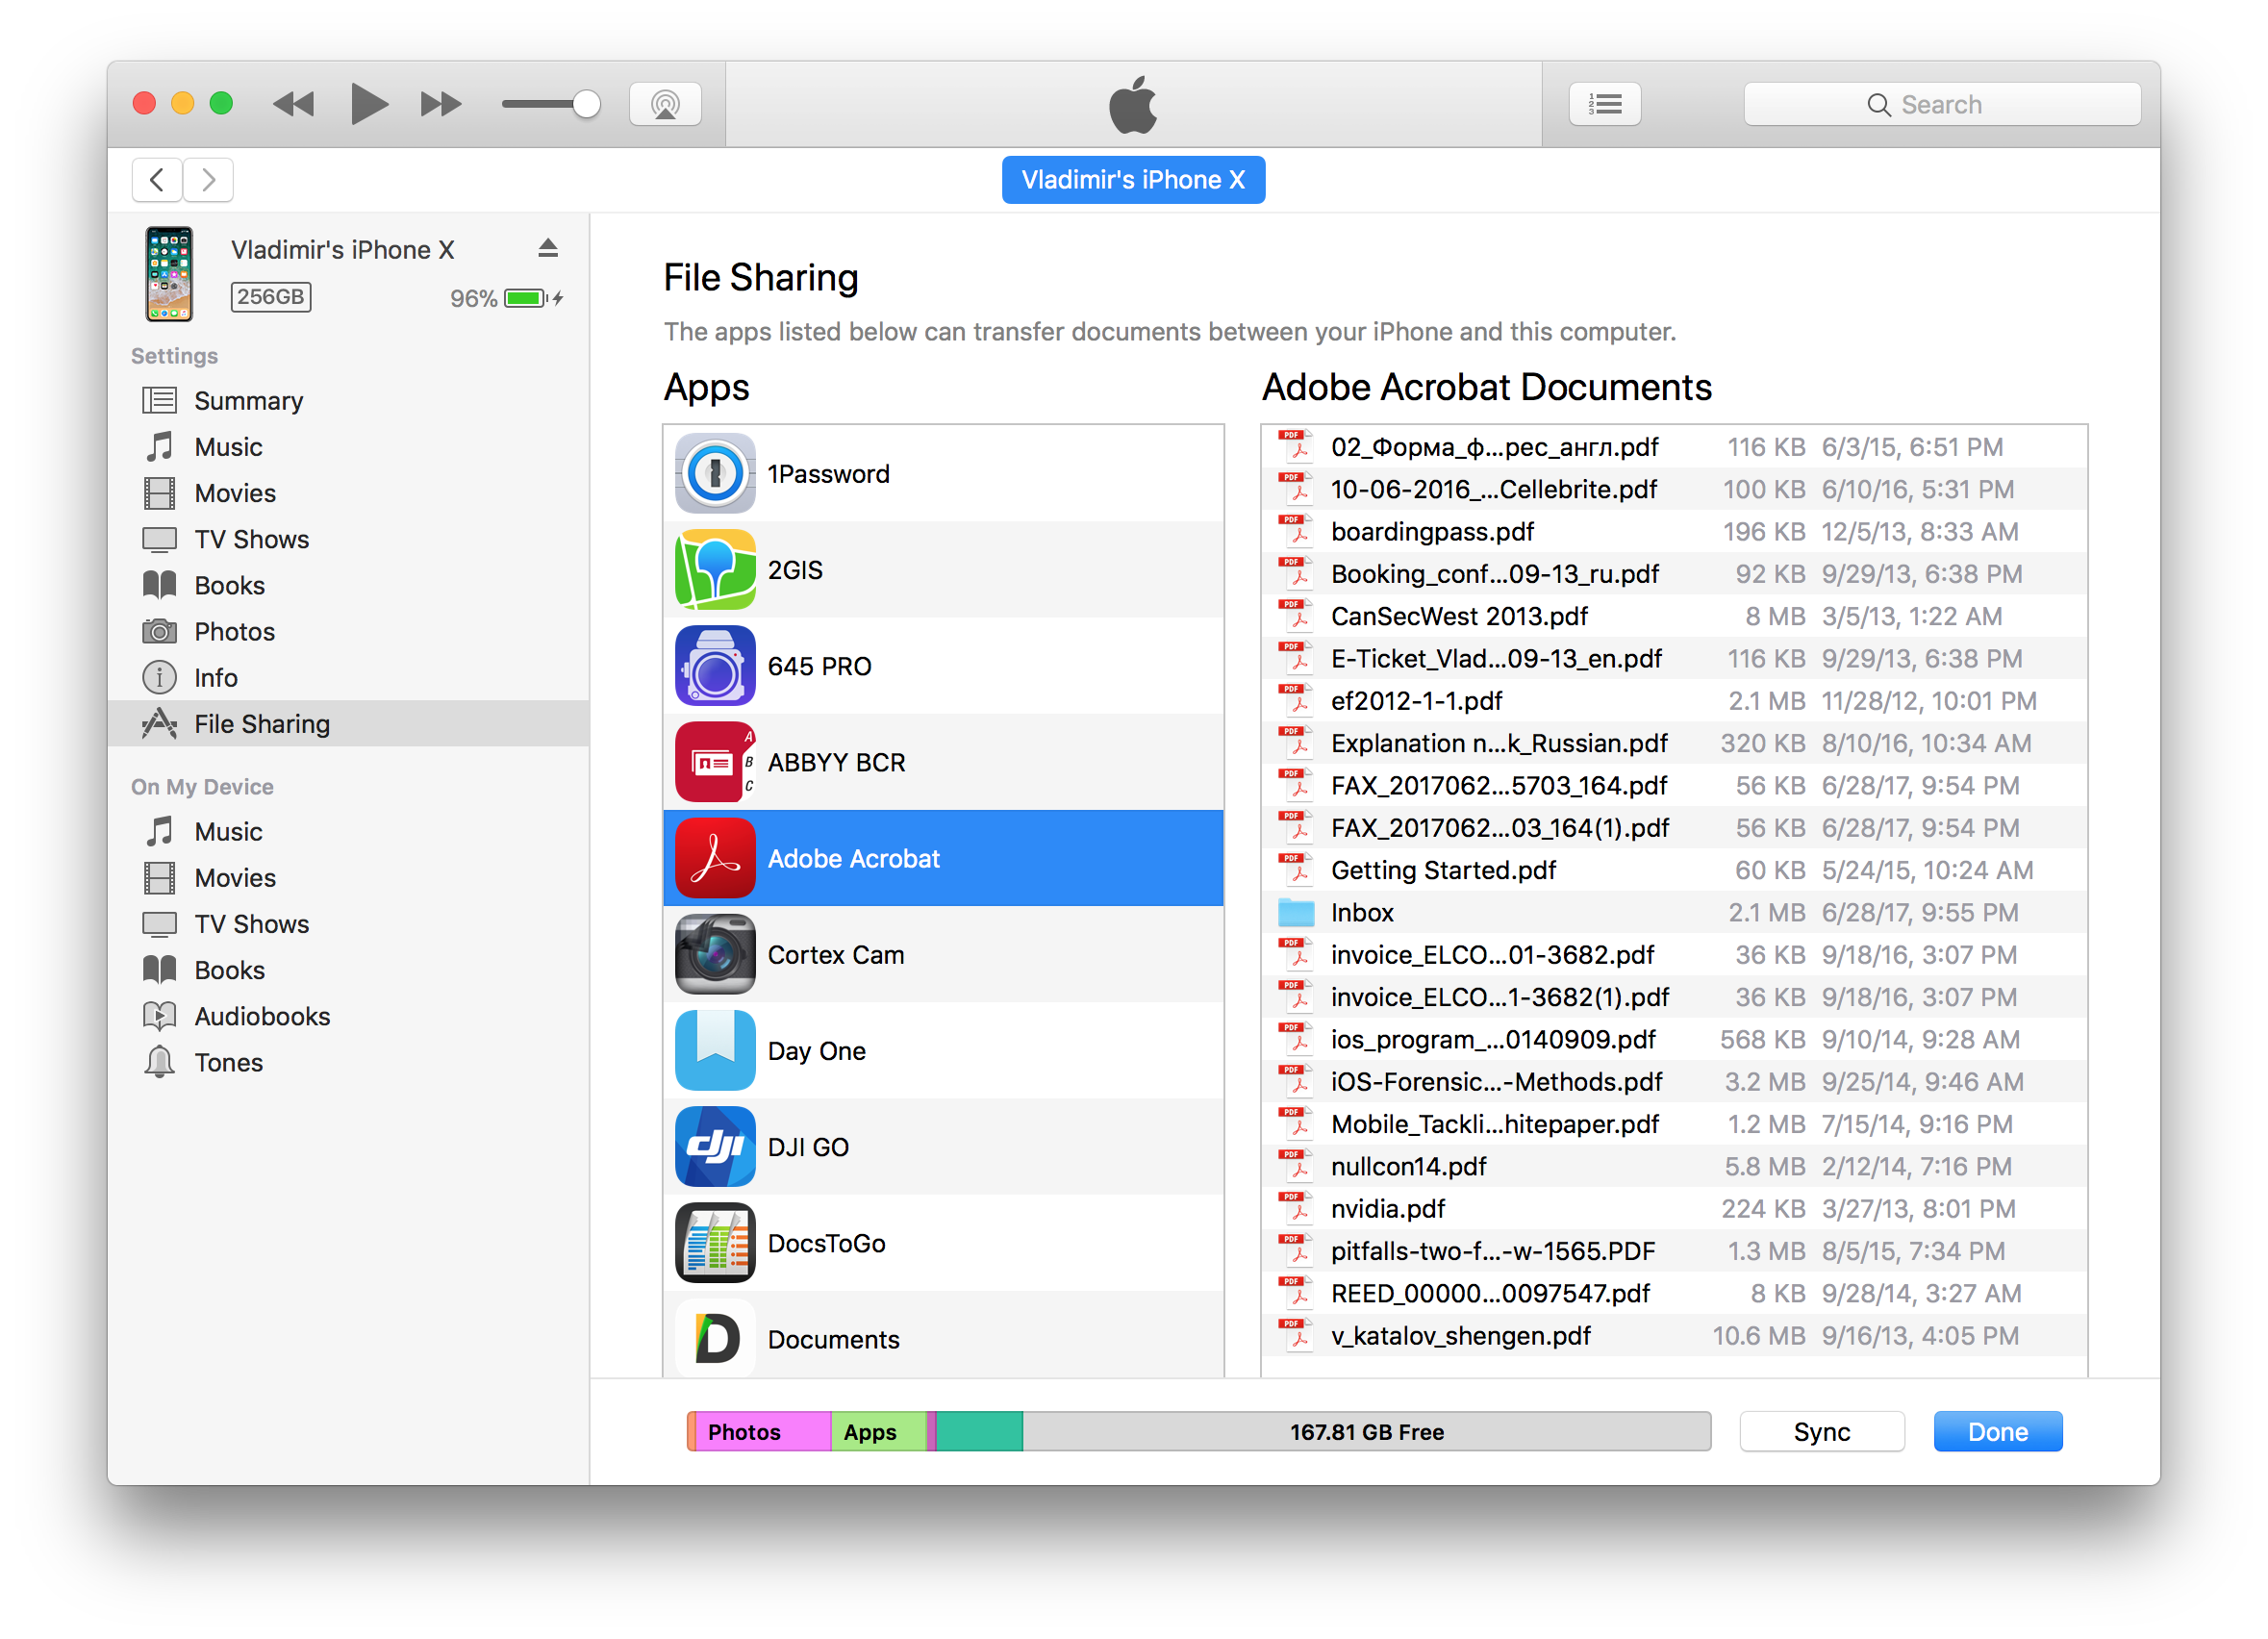Click the Sync button
2268x1639 pixels.
(x=1821, y=1431)
